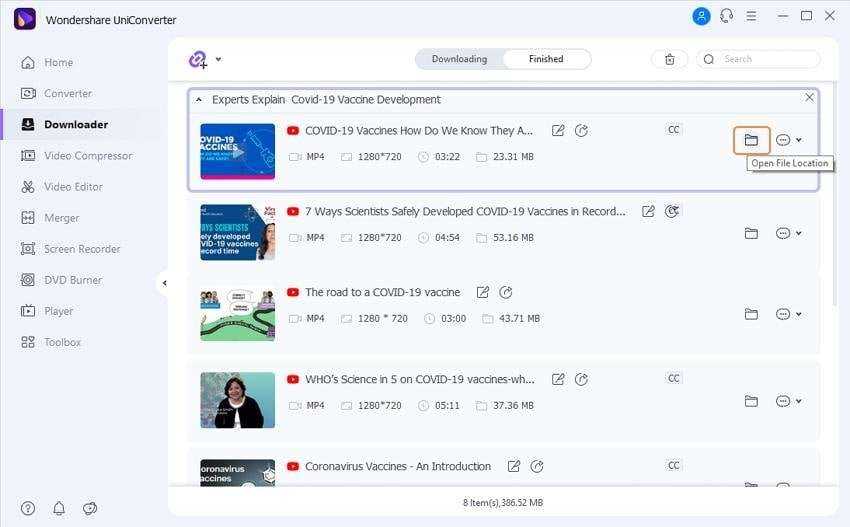This screenshot has height=527, width=850.
Task: Open Video Compressor in the sidebar
Action: (x=87, y=156)
